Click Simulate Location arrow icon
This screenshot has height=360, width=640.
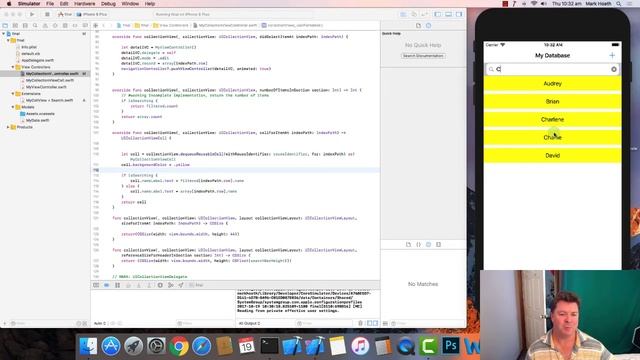click(x=181, y=285)
